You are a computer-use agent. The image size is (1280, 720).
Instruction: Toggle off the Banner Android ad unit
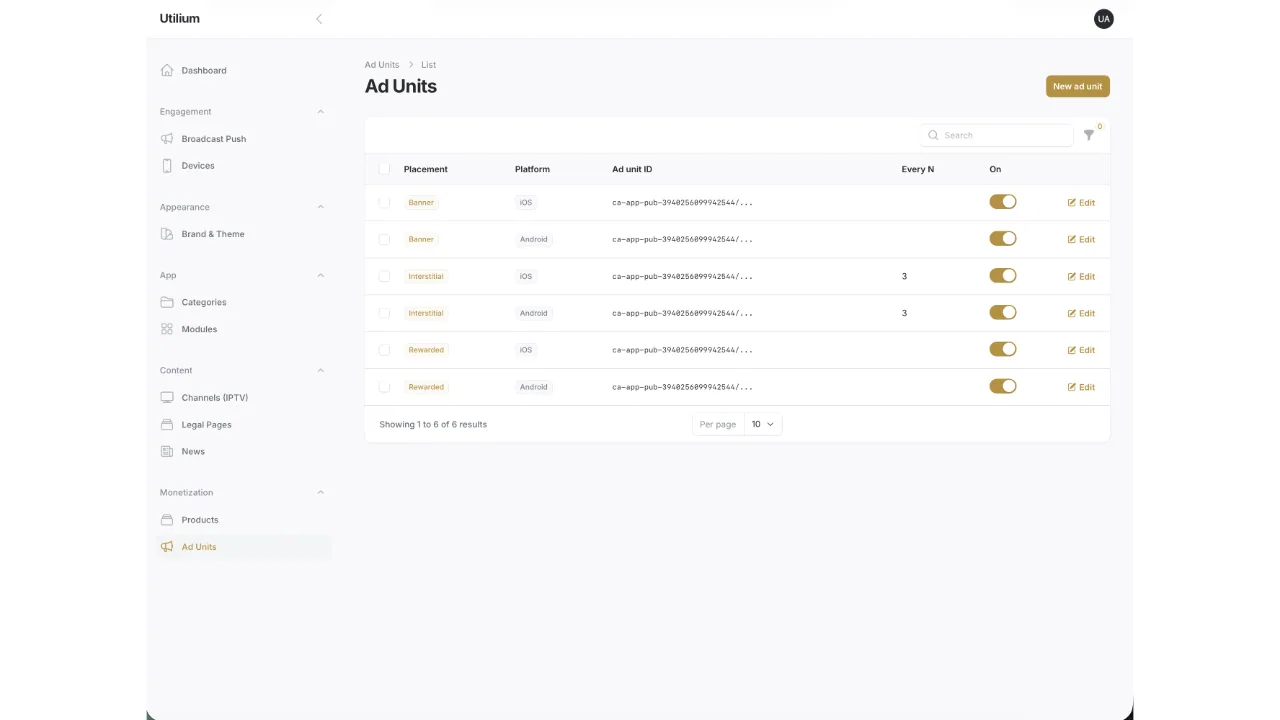pyautogui.click(x=1003, y=239)
